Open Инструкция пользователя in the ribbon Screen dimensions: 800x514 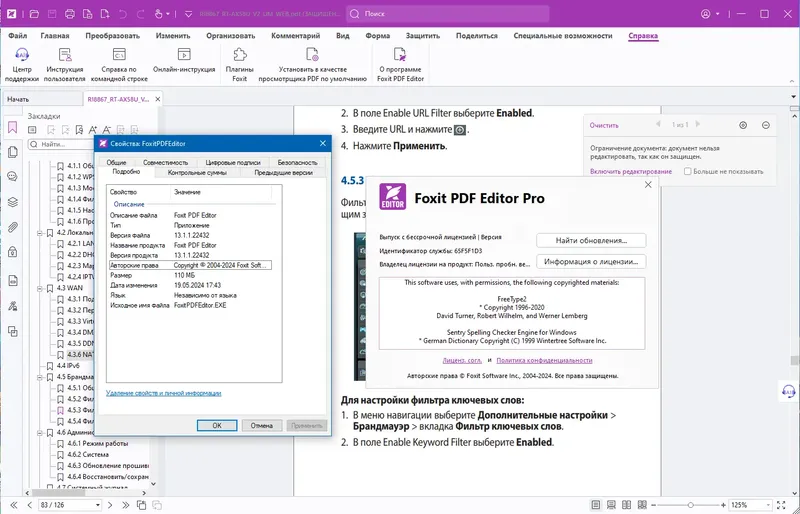[x=64, y=64]
